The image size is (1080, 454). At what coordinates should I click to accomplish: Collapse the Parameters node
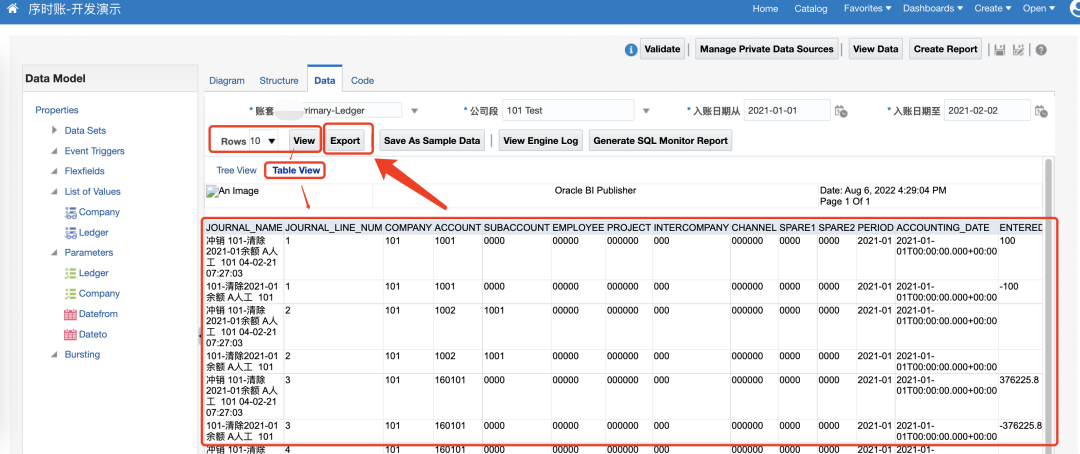coord(54,253)
